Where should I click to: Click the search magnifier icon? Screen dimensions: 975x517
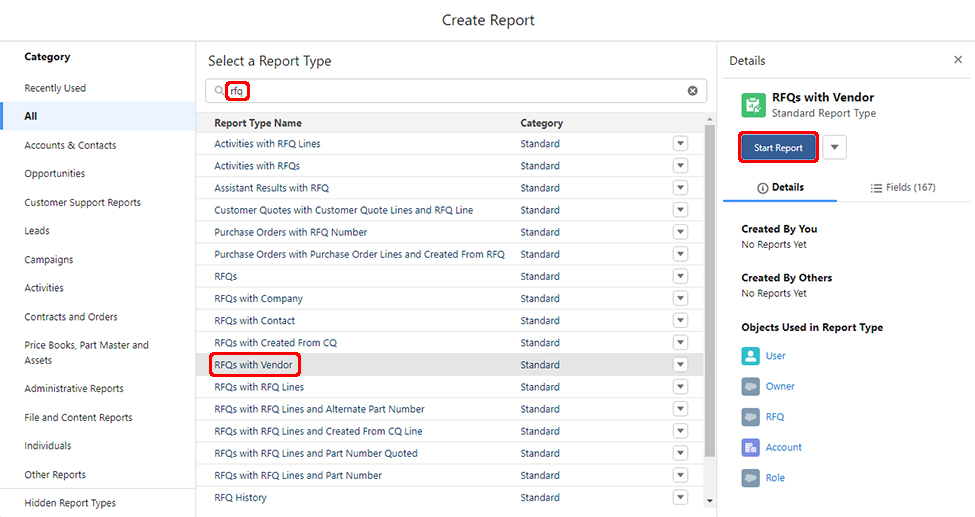pyautogui.click(x=219, y=91)
